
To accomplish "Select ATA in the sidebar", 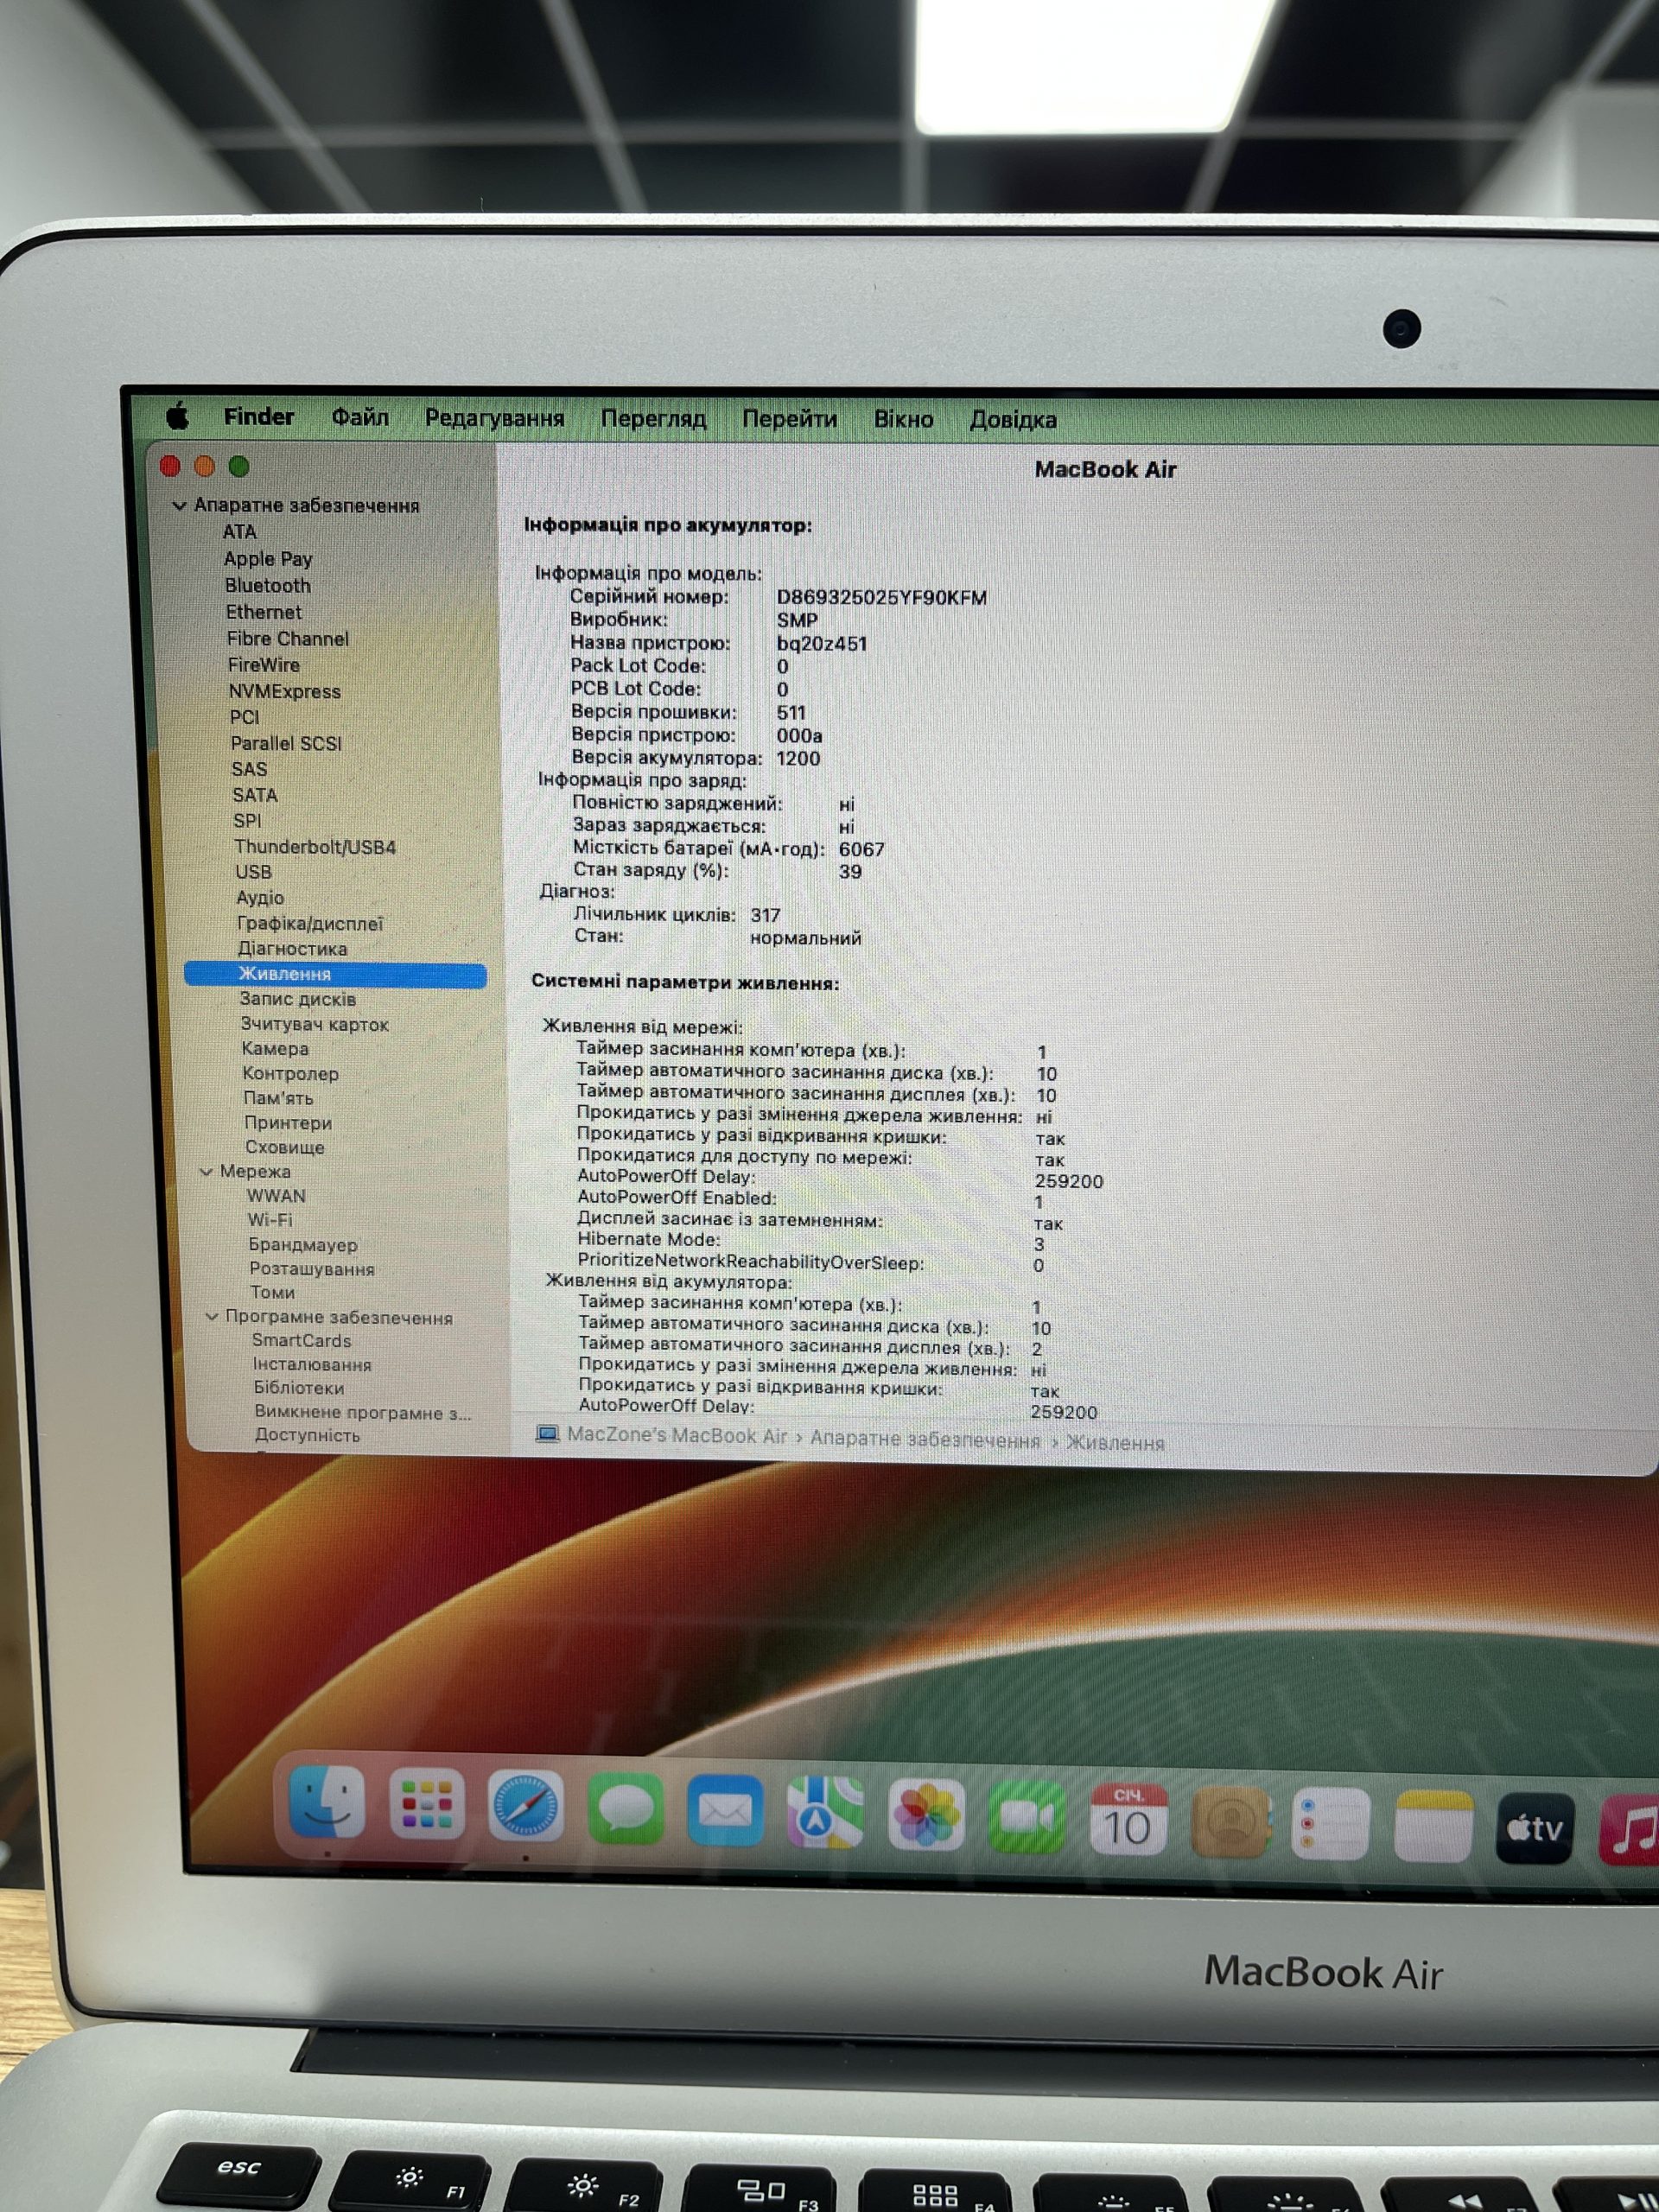I will 239,532.
